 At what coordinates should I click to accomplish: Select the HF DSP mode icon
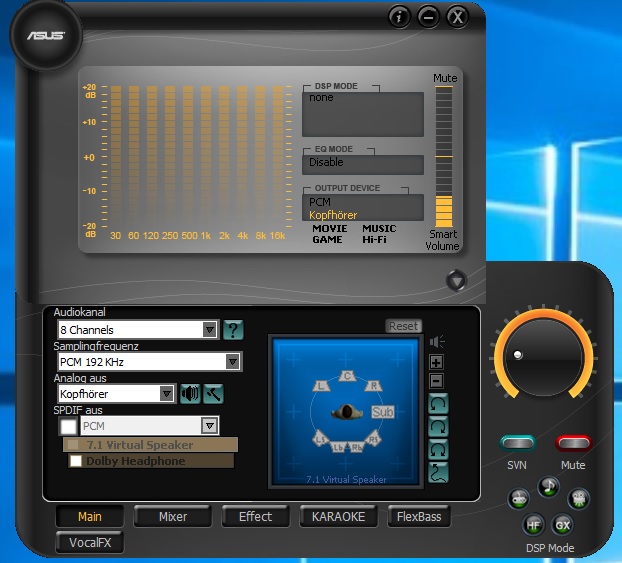(x=533, y=525)
